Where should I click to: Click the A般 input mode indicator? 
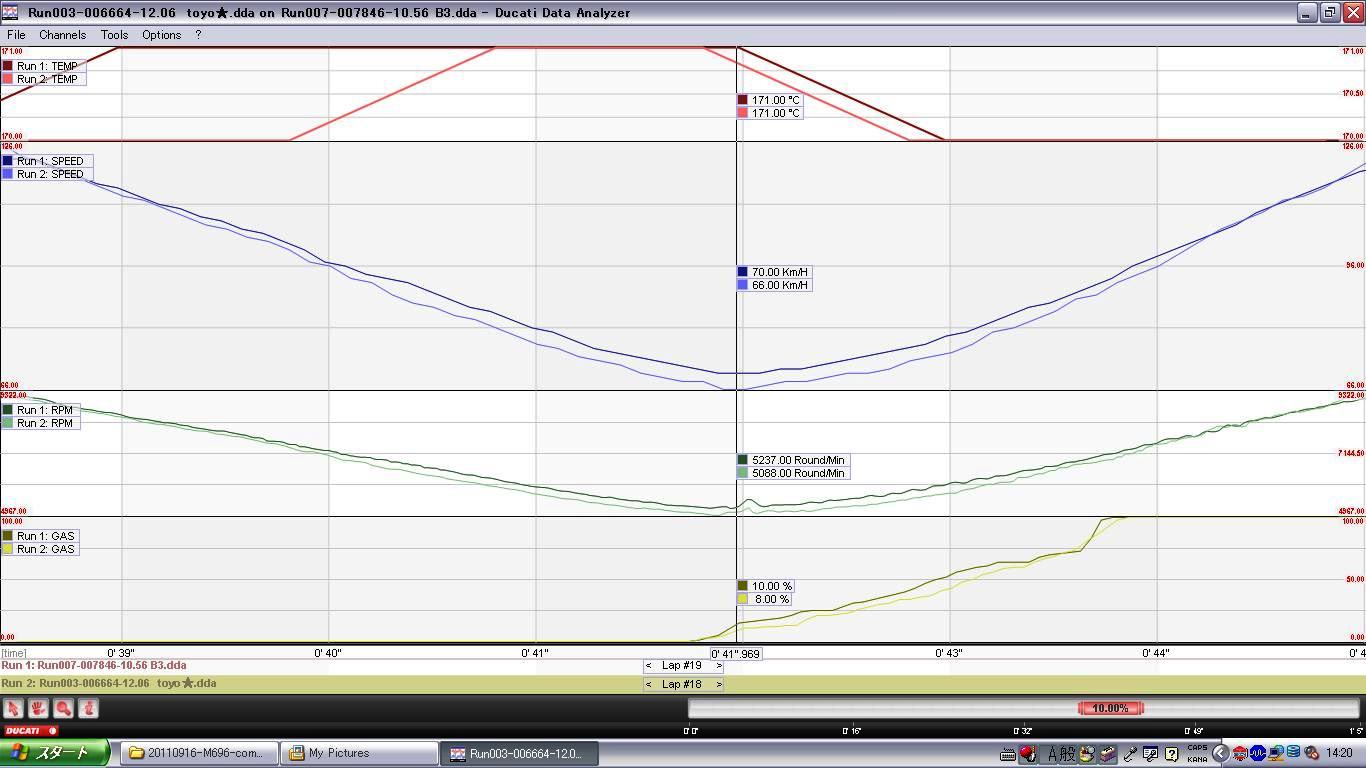[x=1061, y=754]
